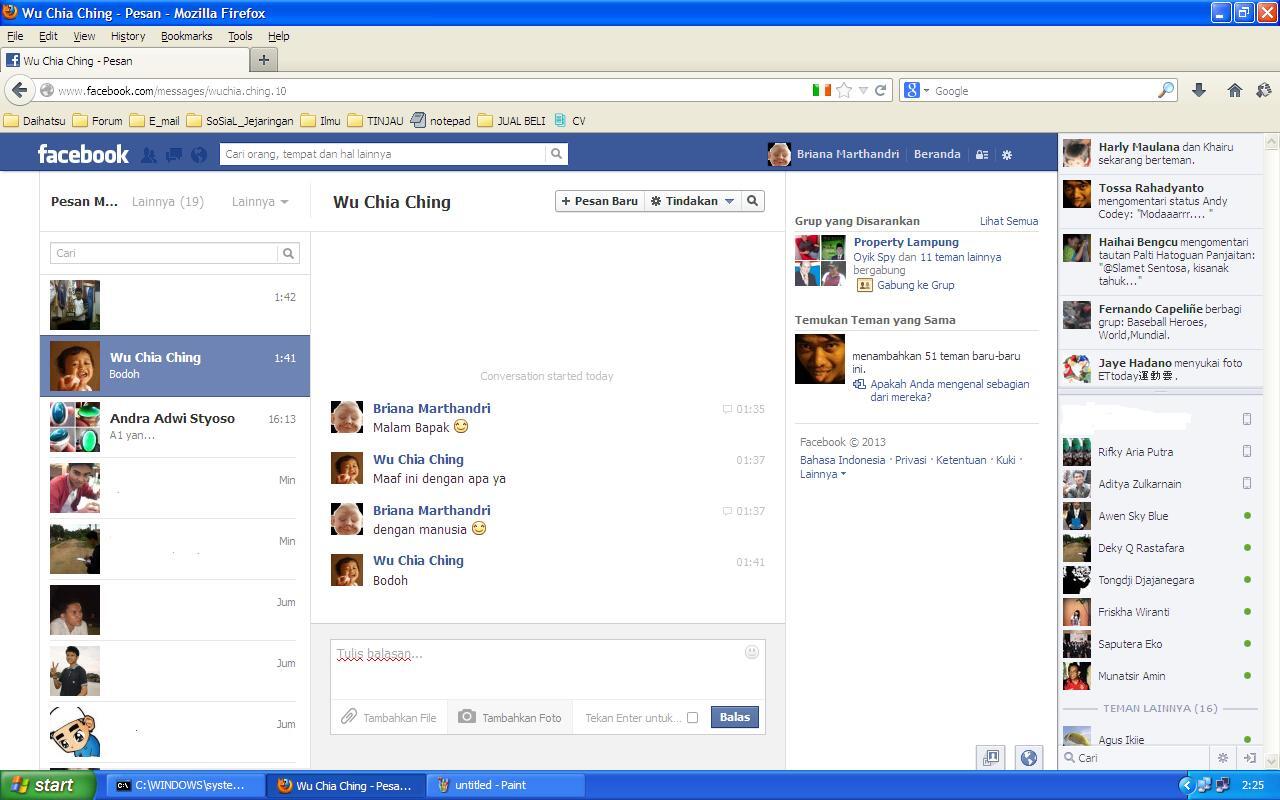Open chat with Friskha Wiranti
This screenshot has height=800, width=1280.
coord(1159,612)
